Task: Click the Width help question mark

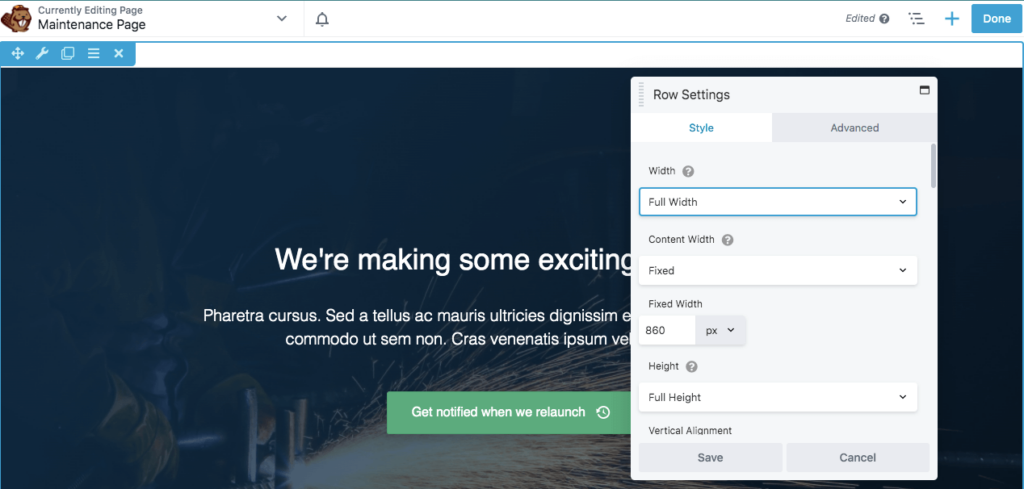Action: point(688,171)
